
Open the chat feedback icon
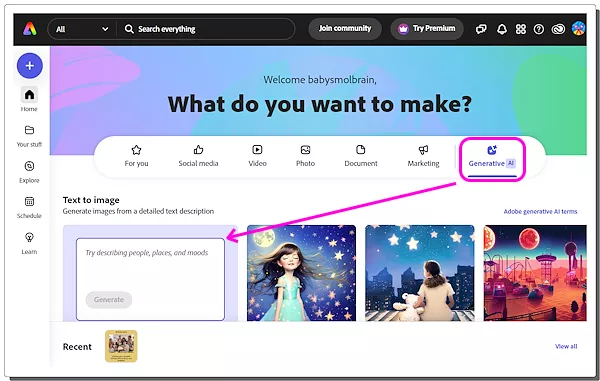pos(481,29)
